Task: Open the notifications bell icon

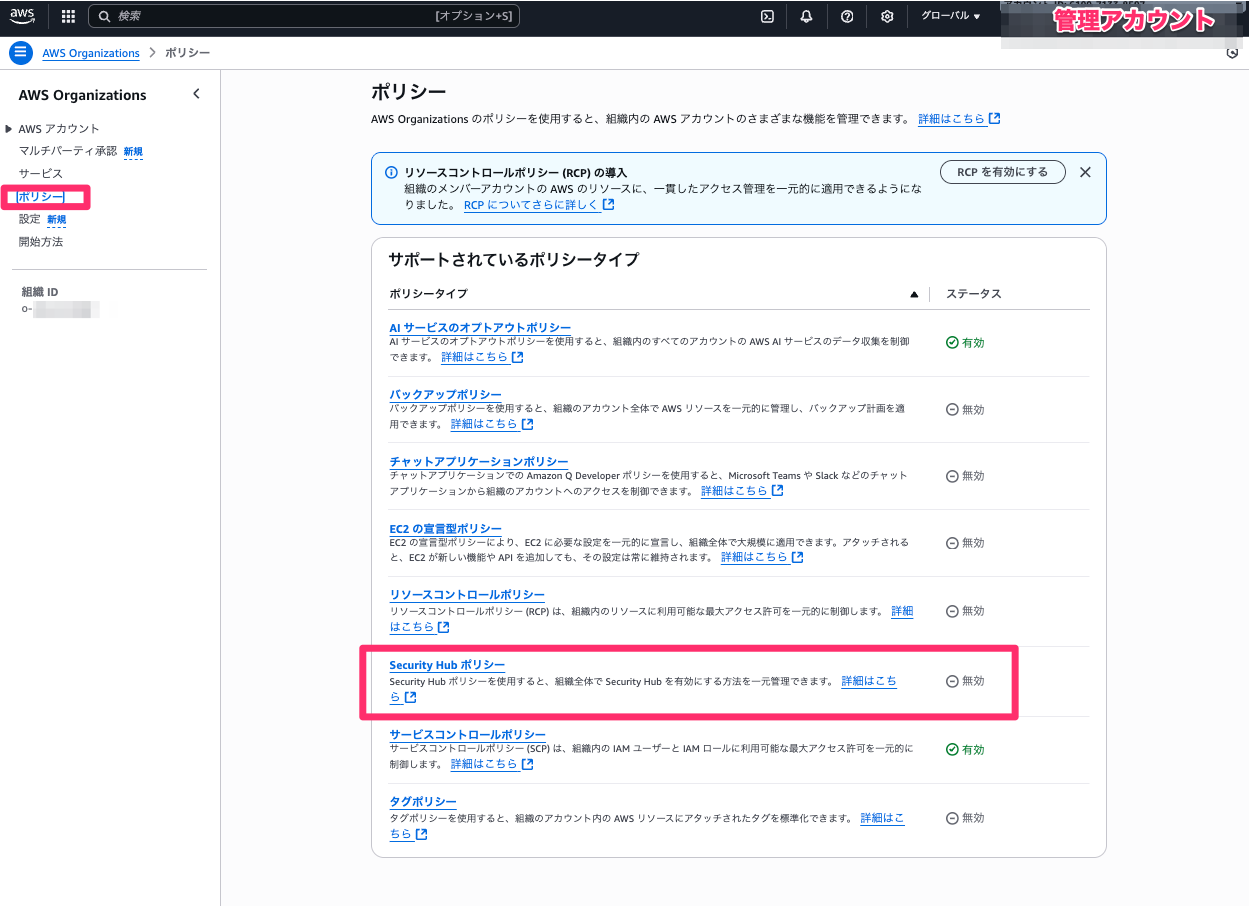Action: [806, 16]
